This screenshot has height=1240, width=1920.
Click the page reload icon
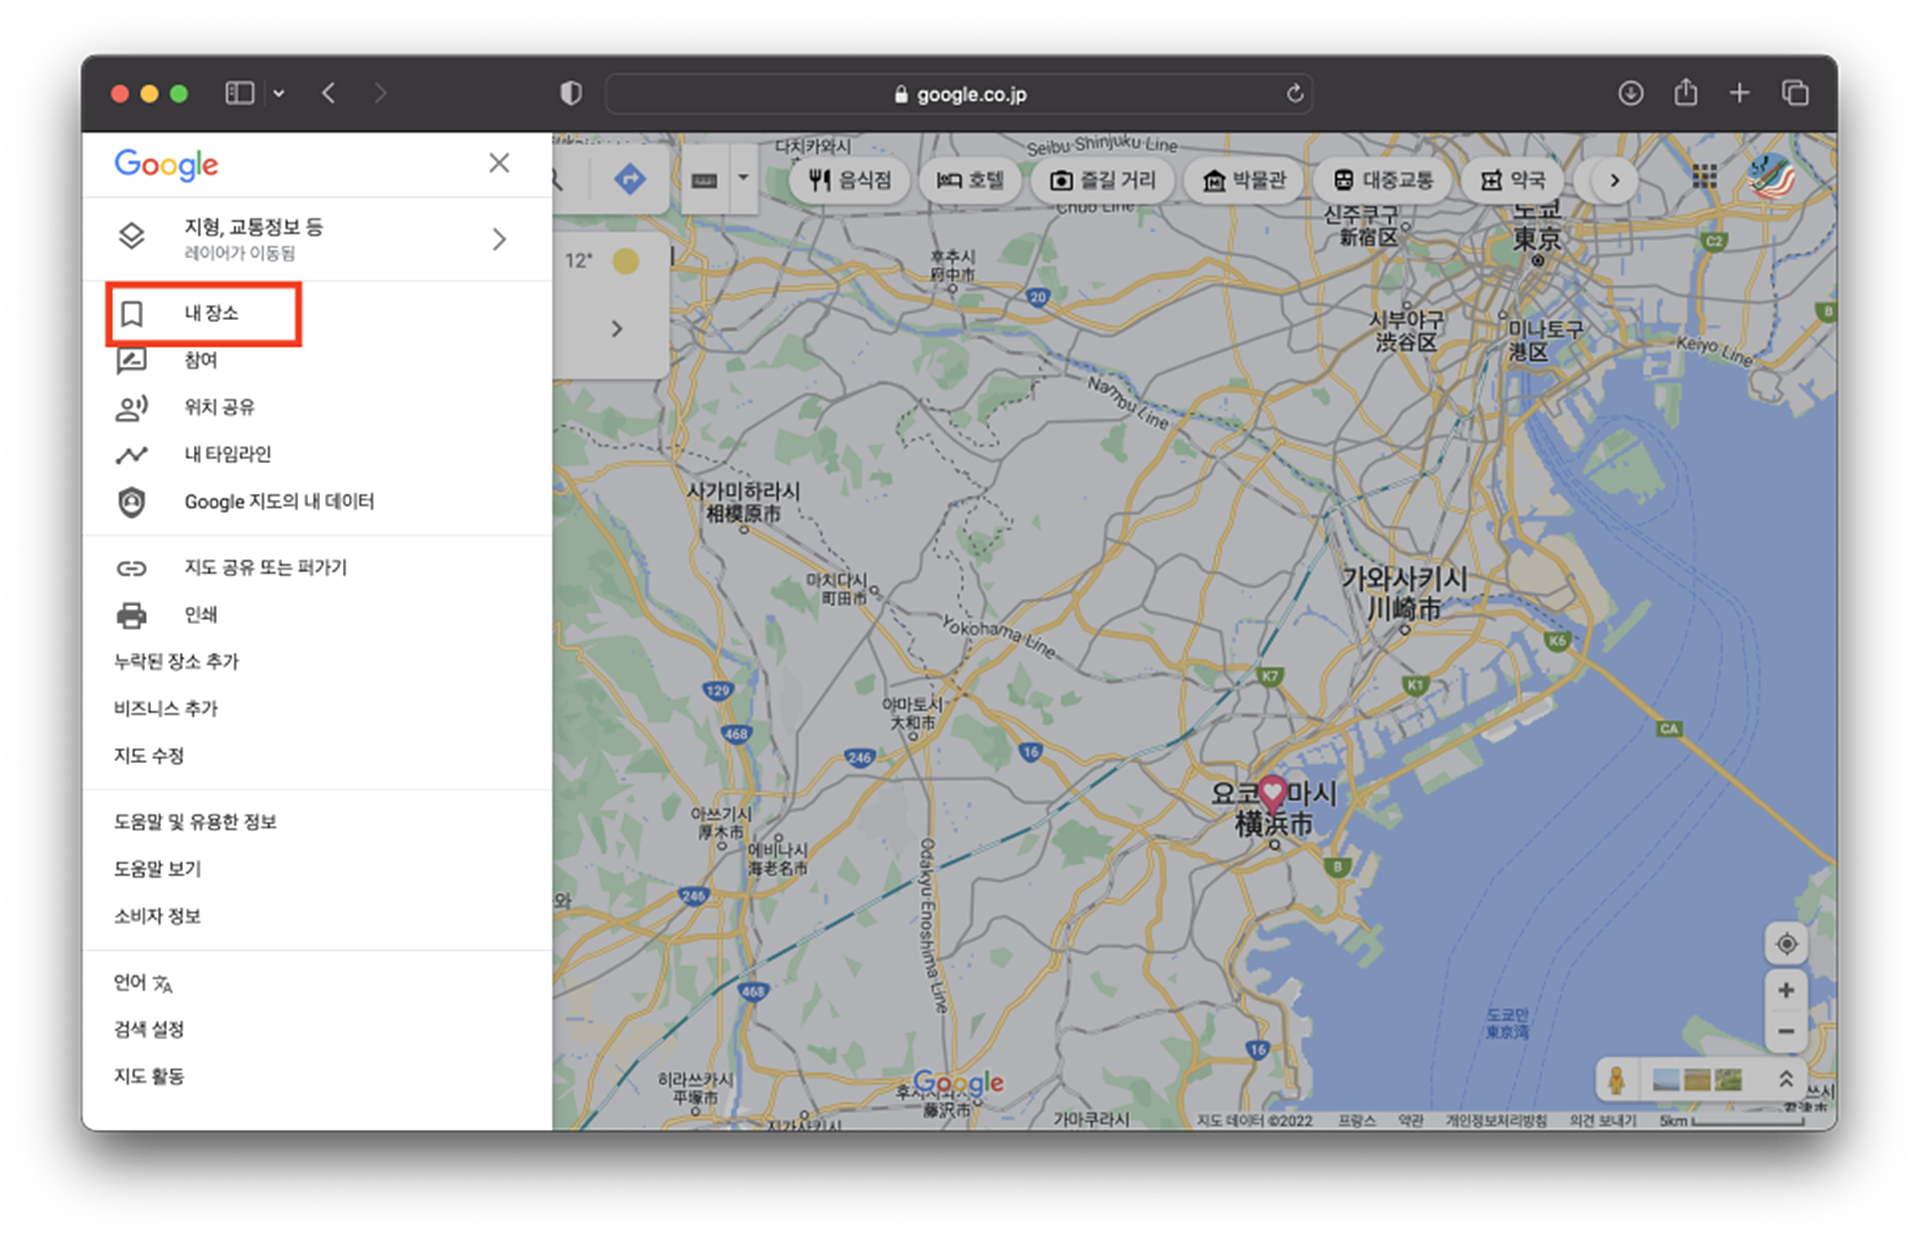coord(1295,94)
